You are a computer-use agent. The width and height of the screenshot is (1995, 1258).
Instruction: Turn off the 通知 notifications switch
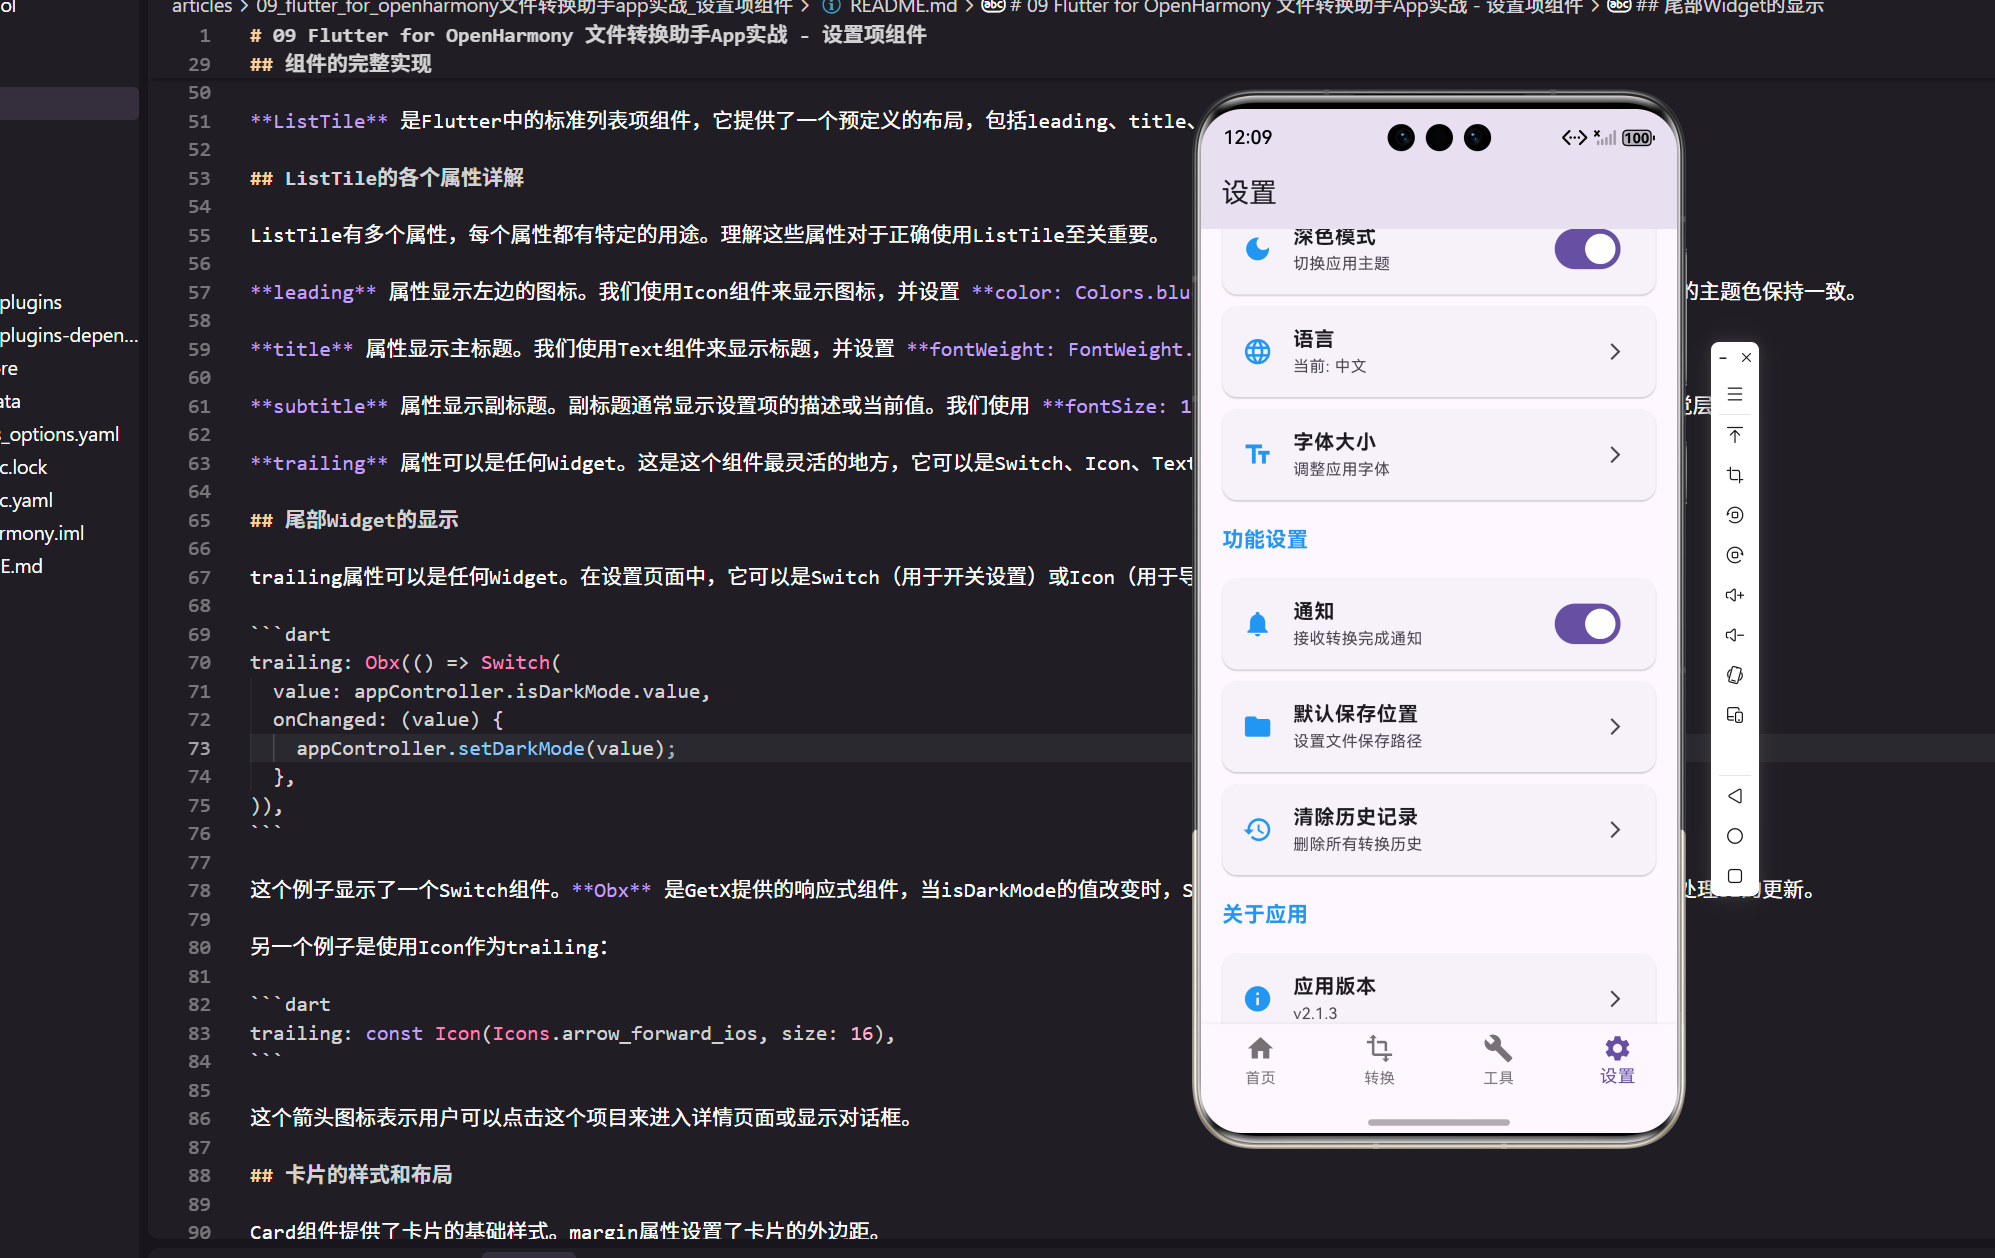[x=1586, y=623]
